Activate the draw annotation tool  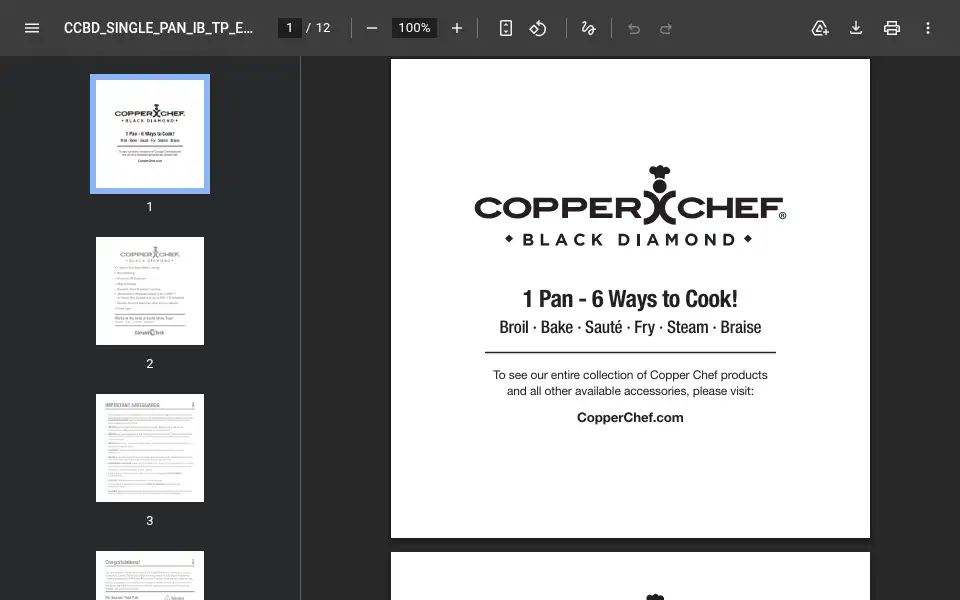point(588,28)
